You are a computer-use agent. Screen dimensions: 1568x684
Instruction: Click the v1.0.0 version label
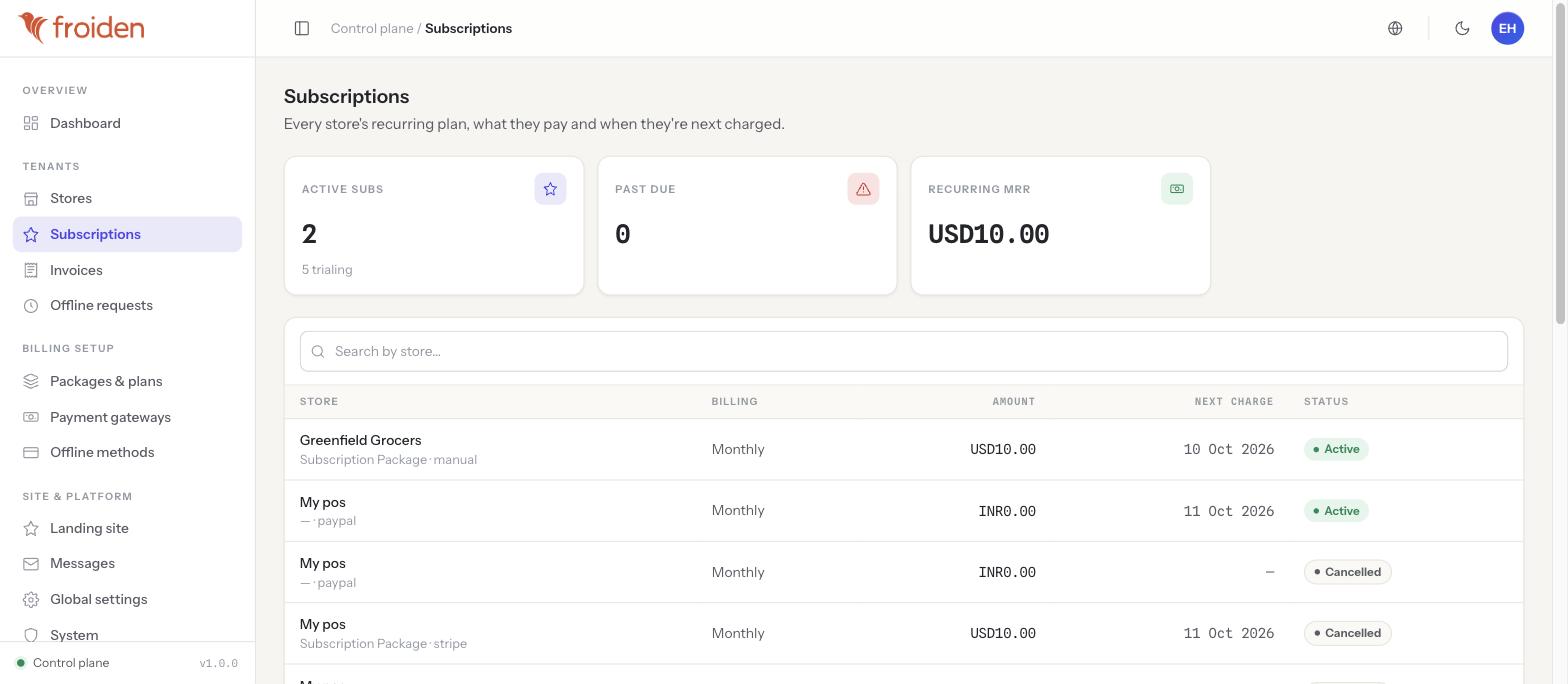point(219,663)
